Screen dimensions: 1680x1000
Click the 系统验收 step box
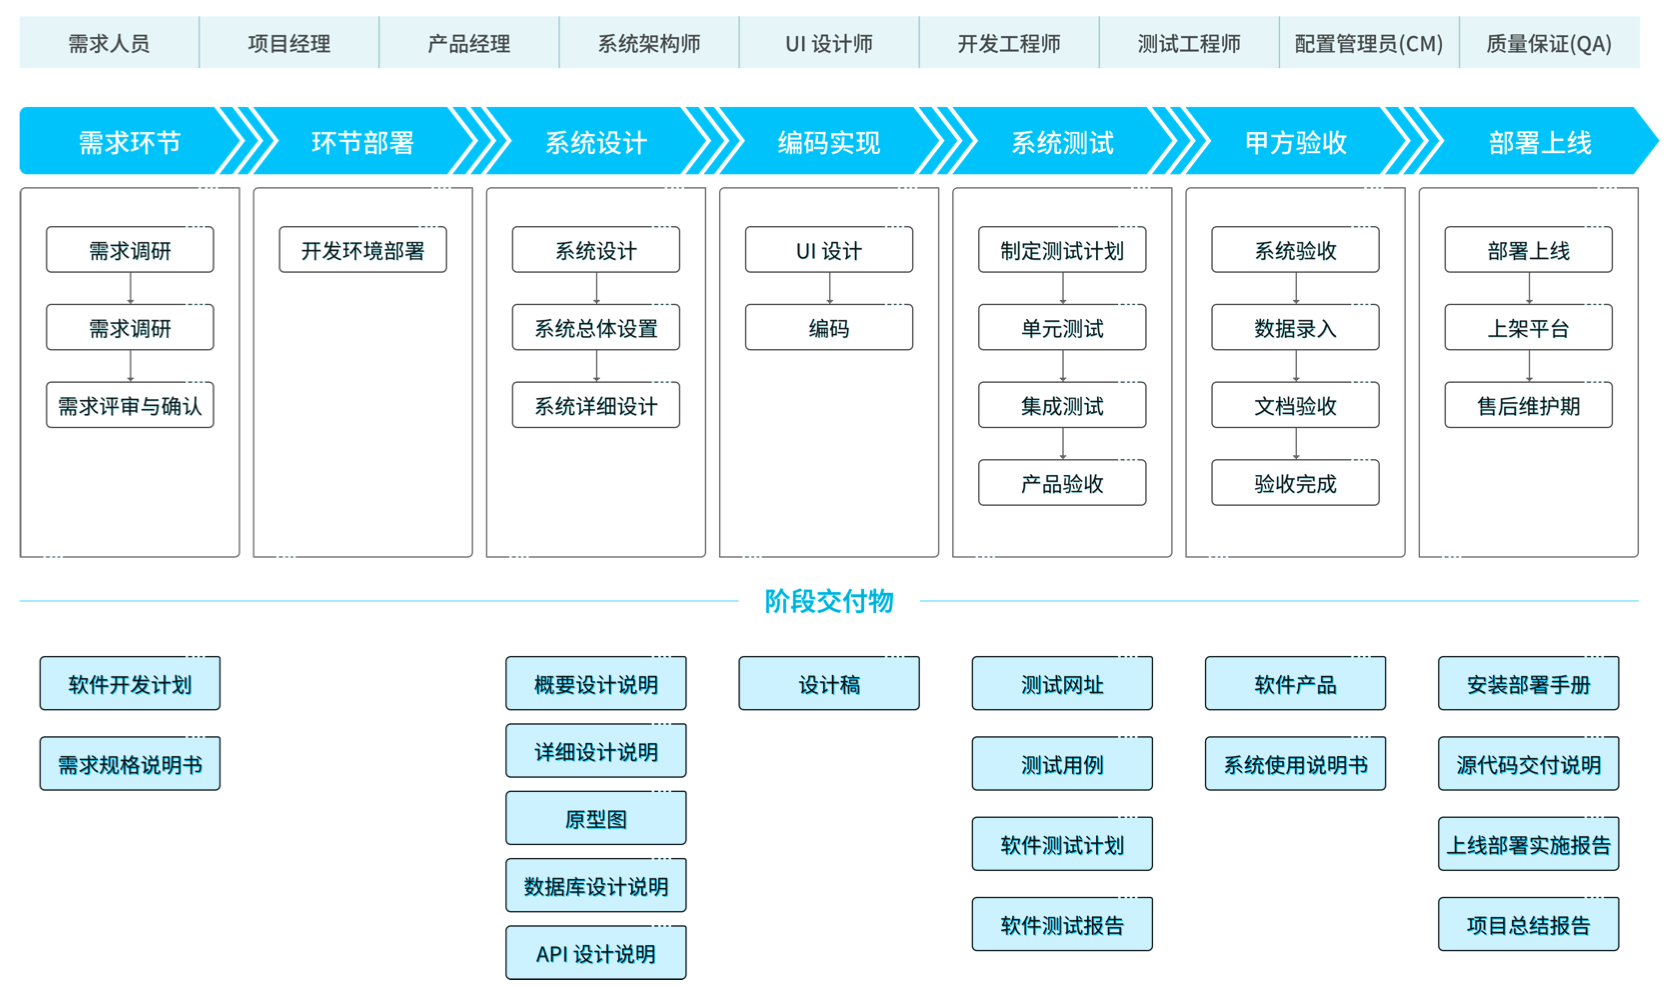coord(1296,250)
